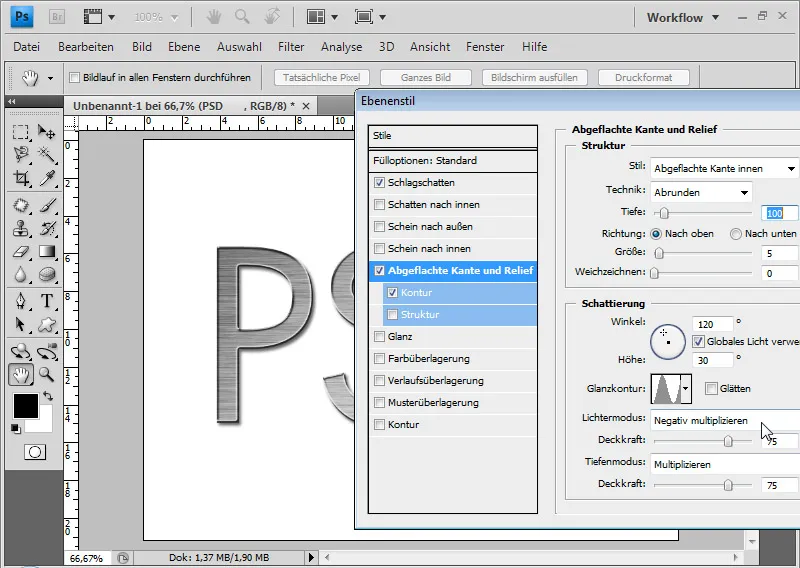Open the Ansicht menu

pos(430,47)
